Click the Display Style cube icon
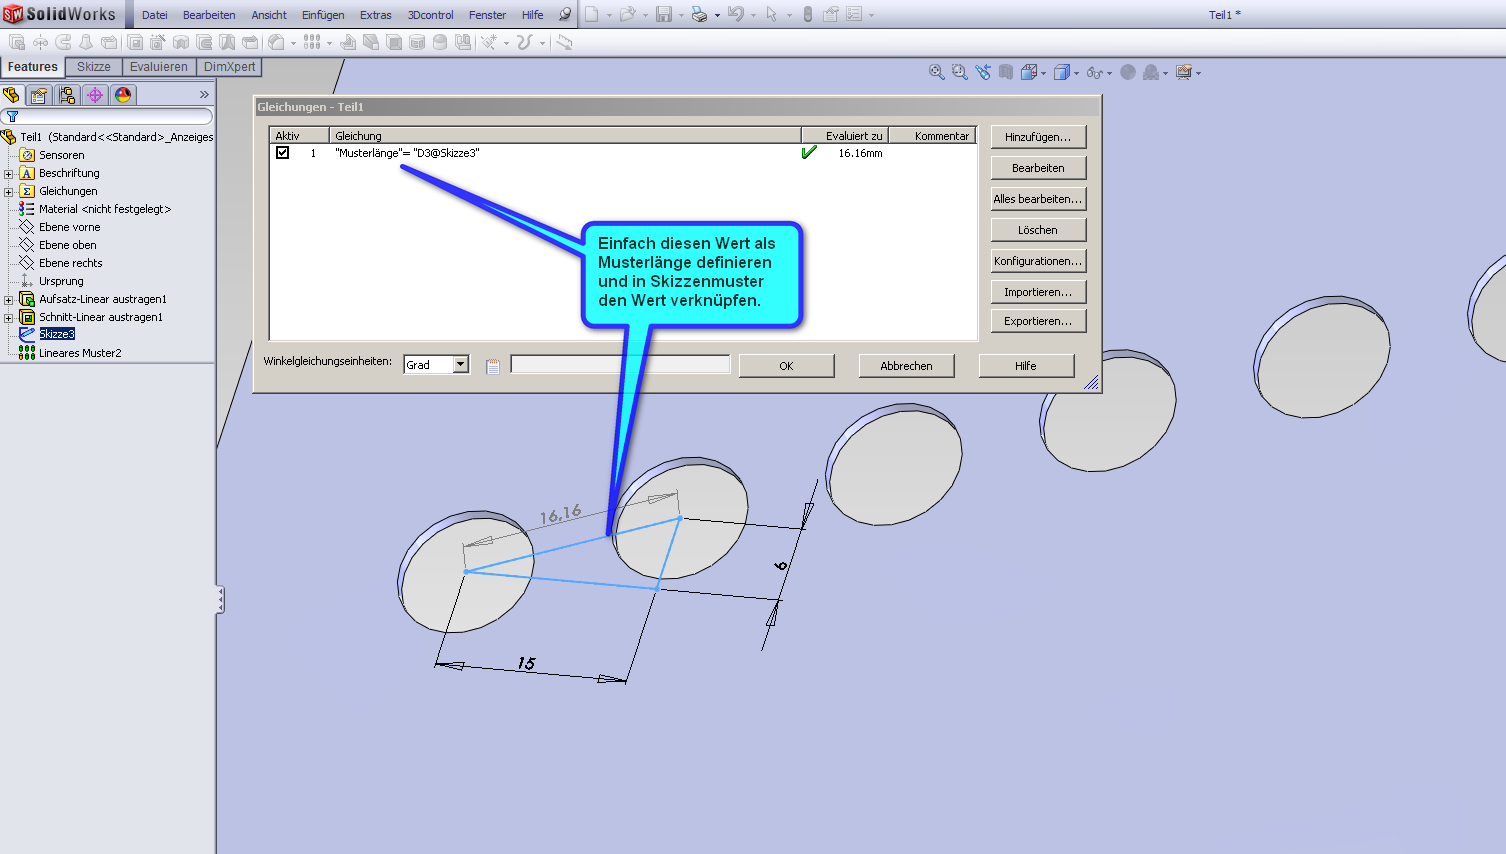This screenshot has width=1506, height=854. (x=1062, y=72)
